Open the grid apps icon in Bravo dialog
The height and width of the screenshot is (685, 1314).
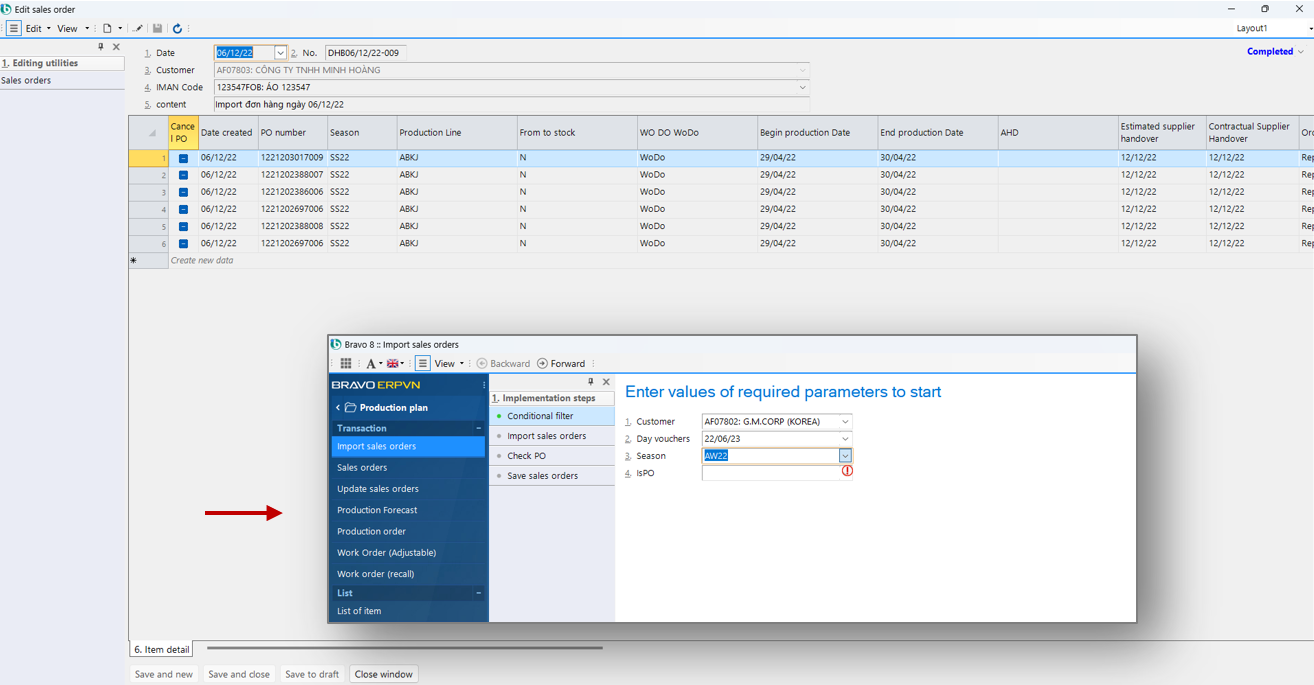click(x=346, y=364)
